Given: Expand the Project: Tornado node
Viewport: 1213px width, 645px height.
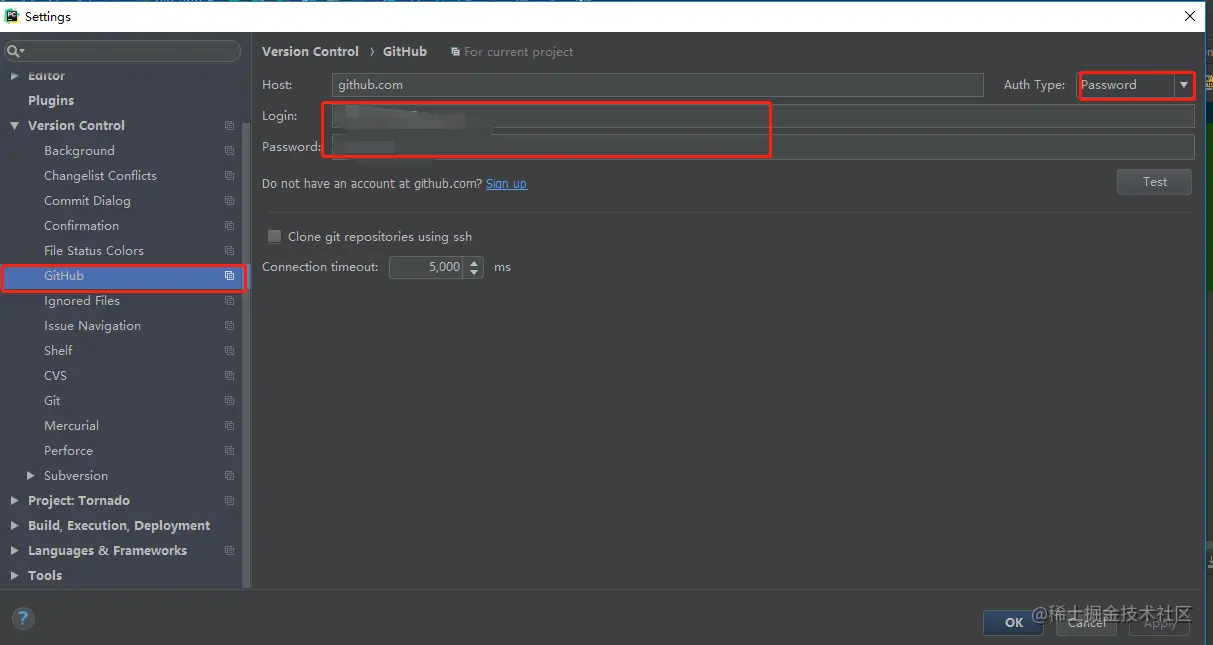Looking at the screenshot, I should [x=14, y=501].
